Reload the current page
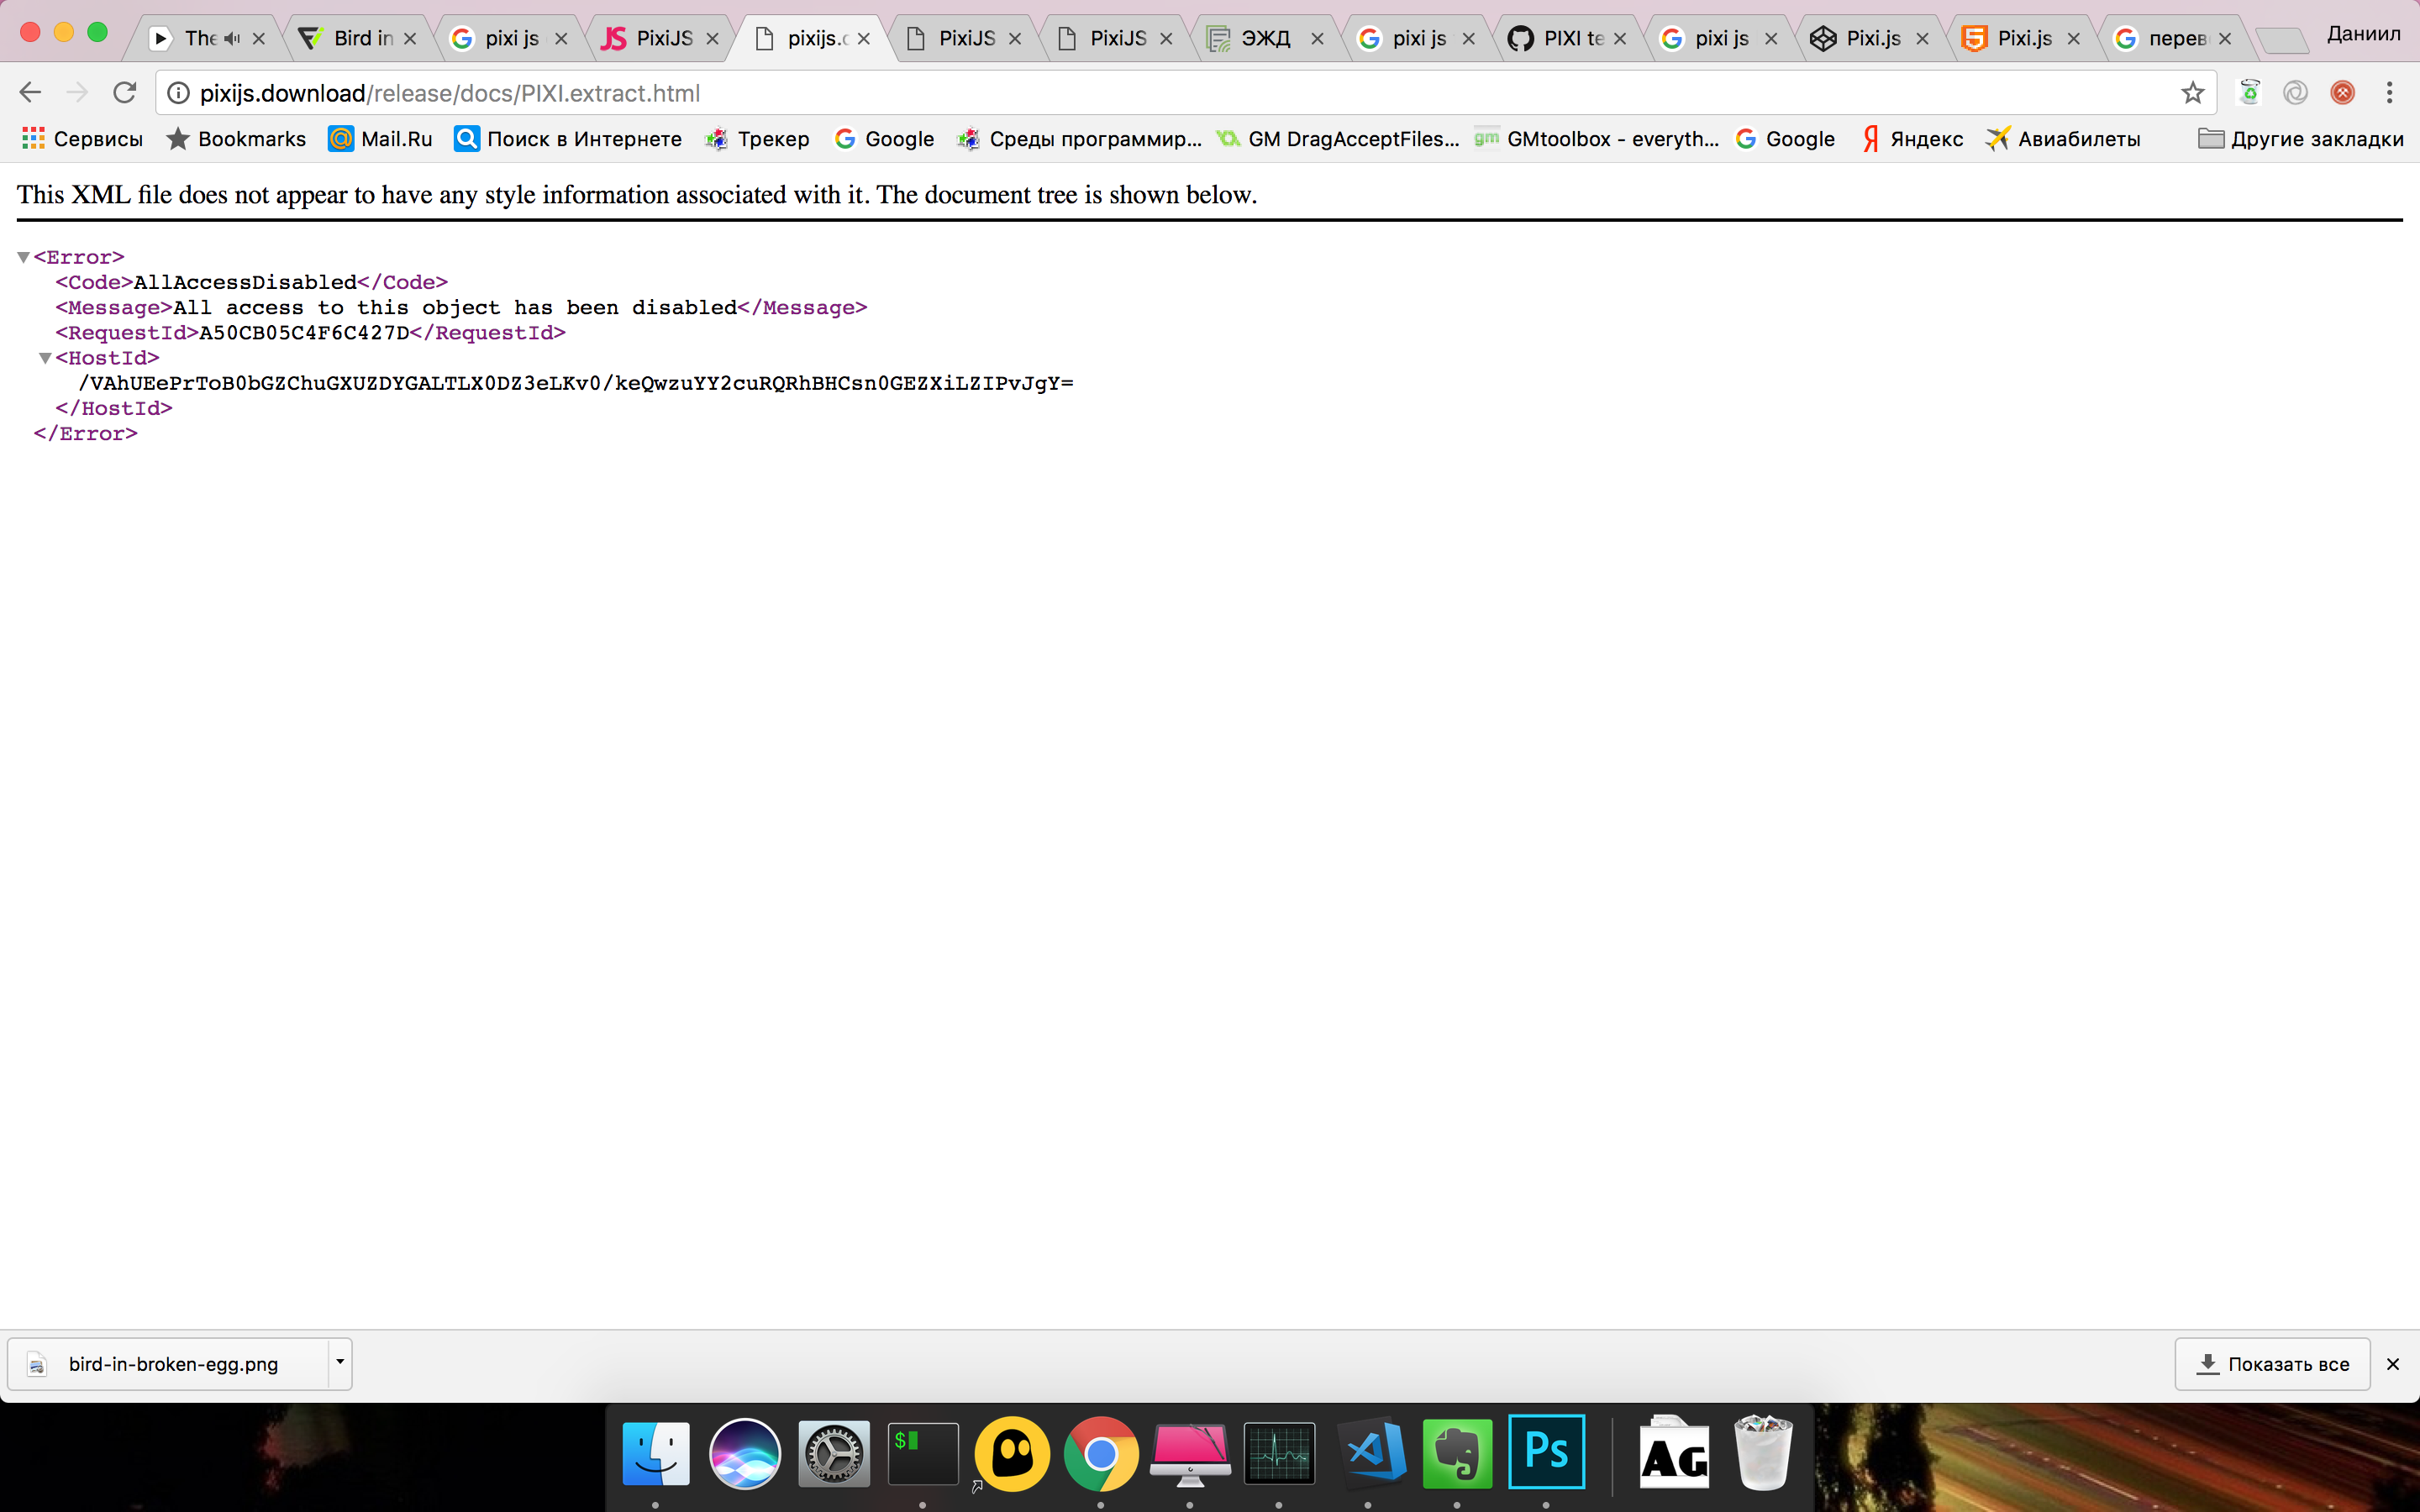This screenshot has height=1512, width=2420. click(124, 93)
